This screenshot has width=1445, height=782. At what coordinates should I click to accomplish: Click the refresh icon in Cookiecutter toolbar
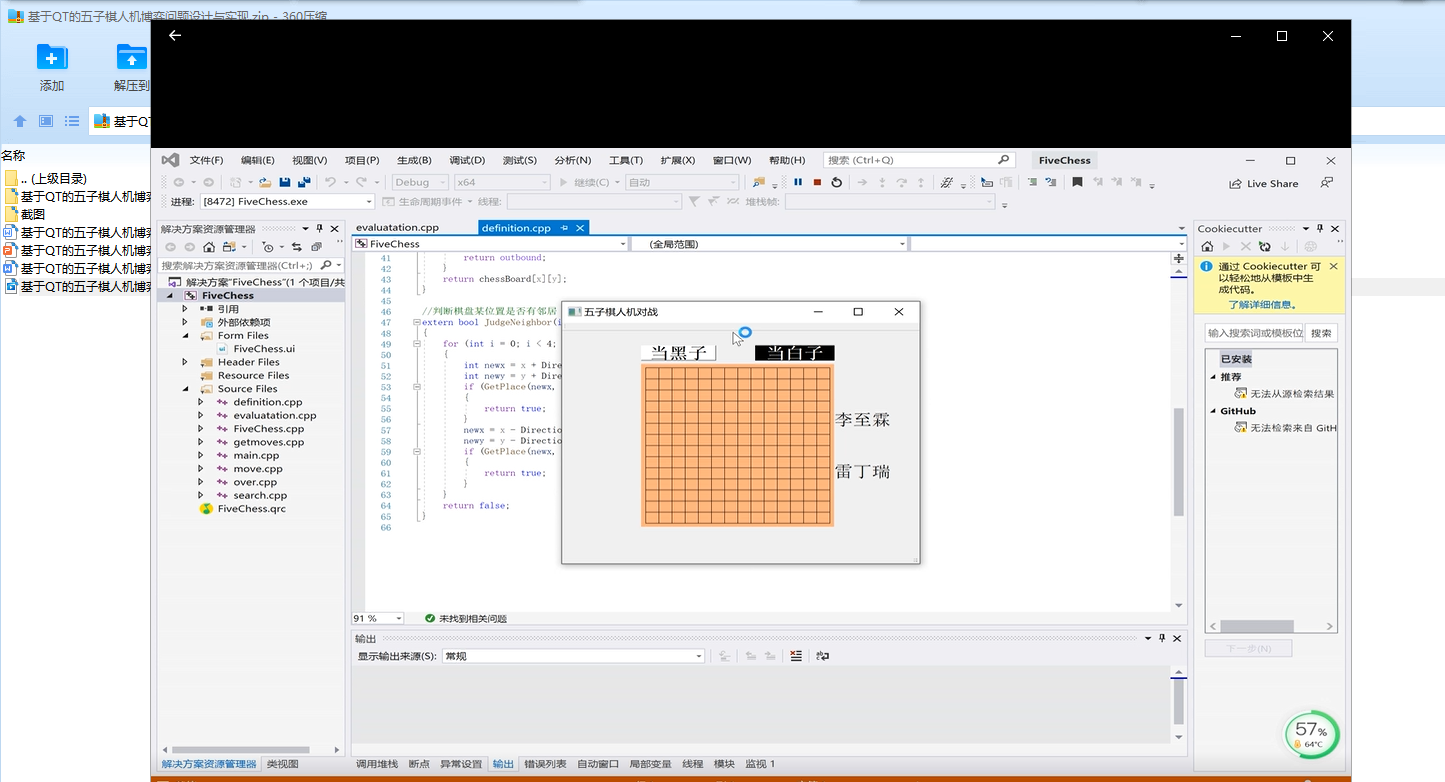pyautogui.click(x=1265, y=246)
